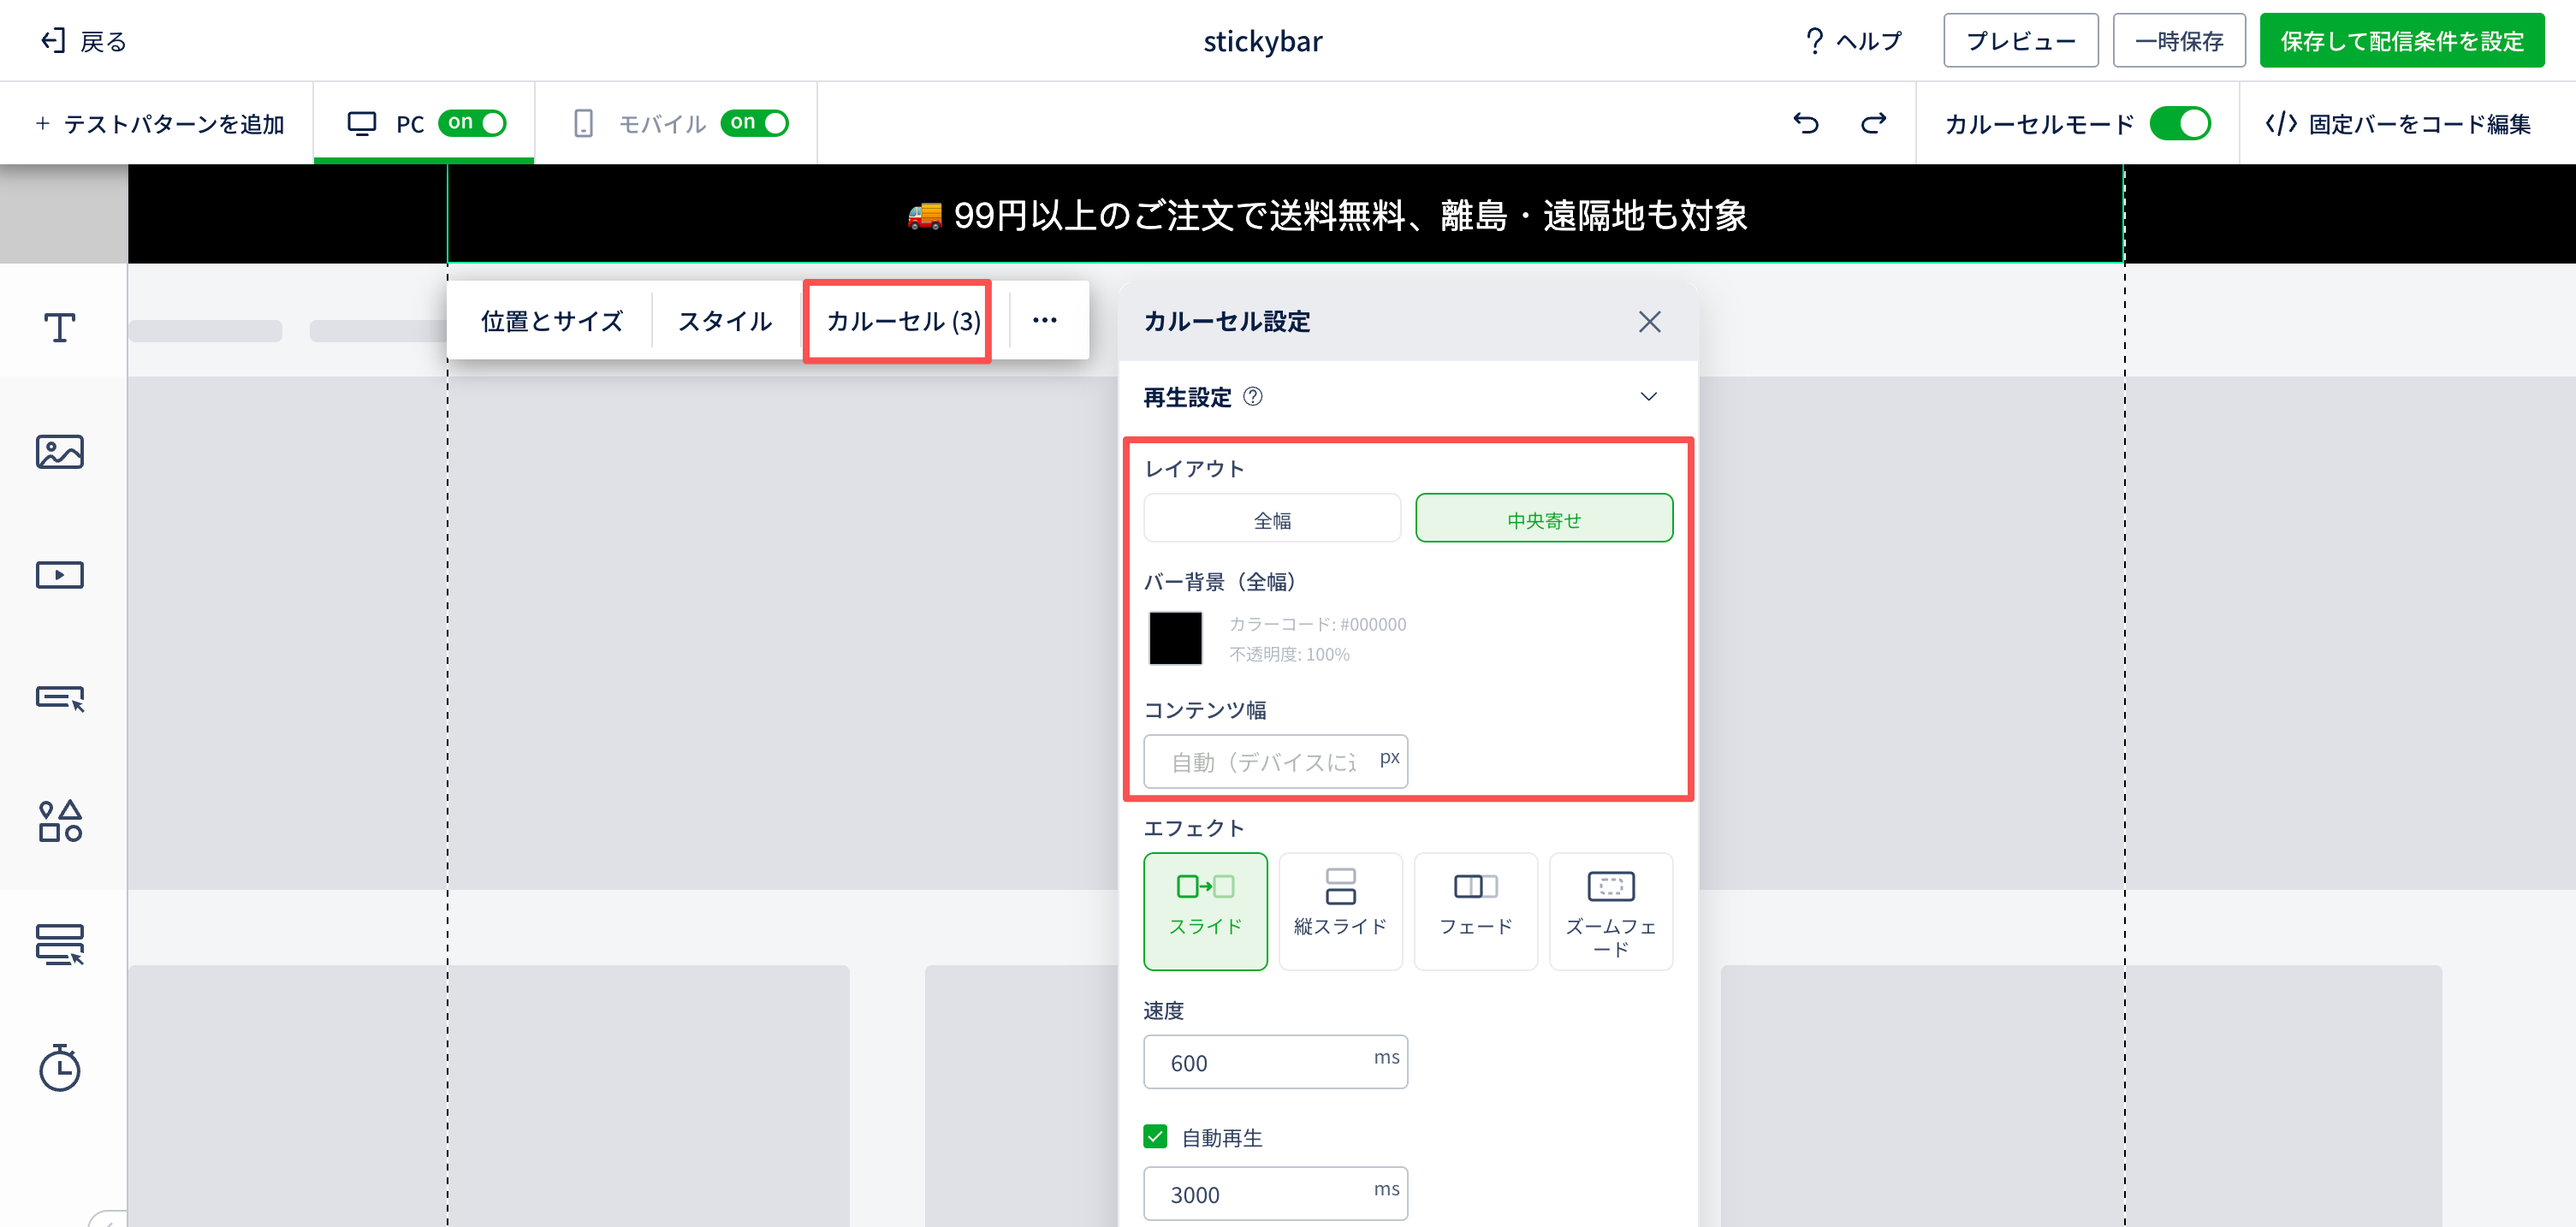
Task: Click help icon next to 再生設定
Action: coord(1252,397)
